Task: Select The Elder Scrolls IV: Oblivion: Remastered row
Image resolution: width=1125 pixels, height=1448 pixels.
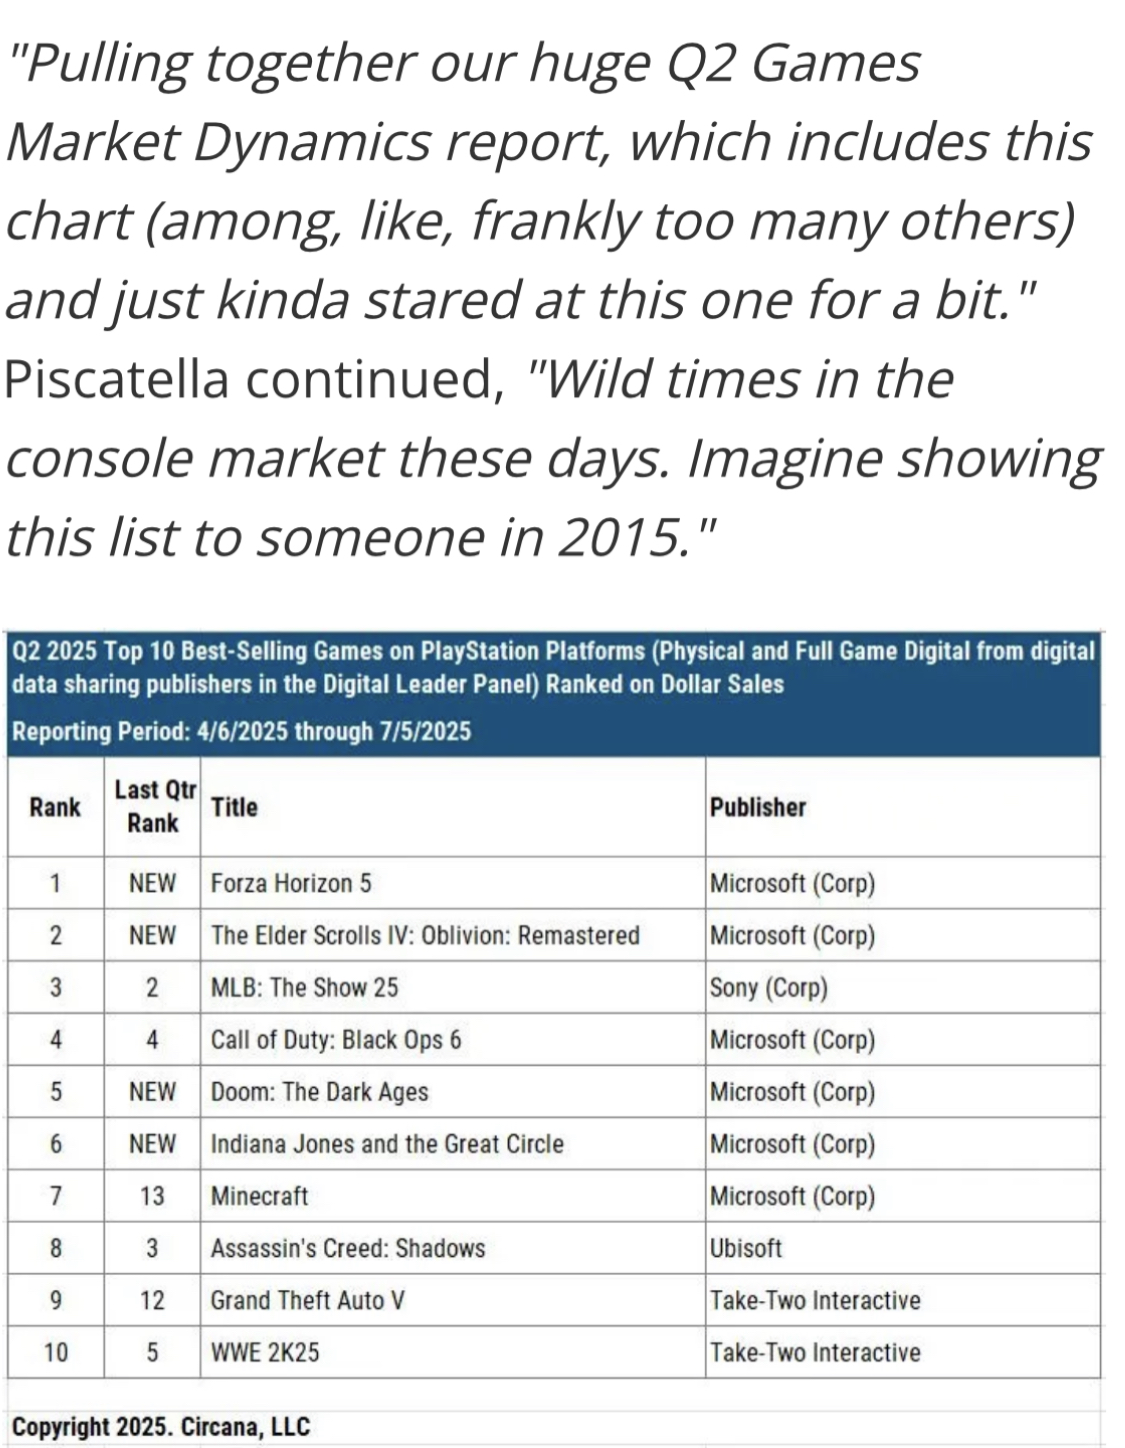Action: click(x=554, y=935)
